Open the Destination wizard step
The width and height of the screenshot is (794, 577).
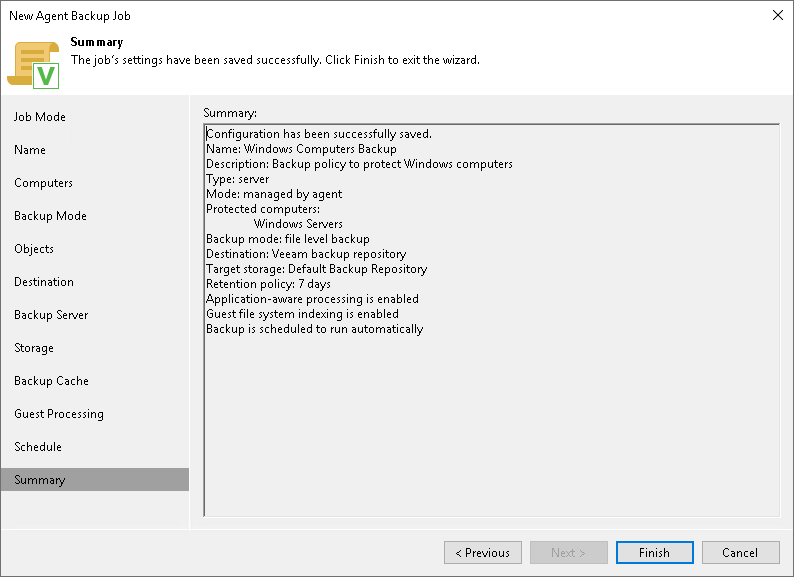coord(44,282)
